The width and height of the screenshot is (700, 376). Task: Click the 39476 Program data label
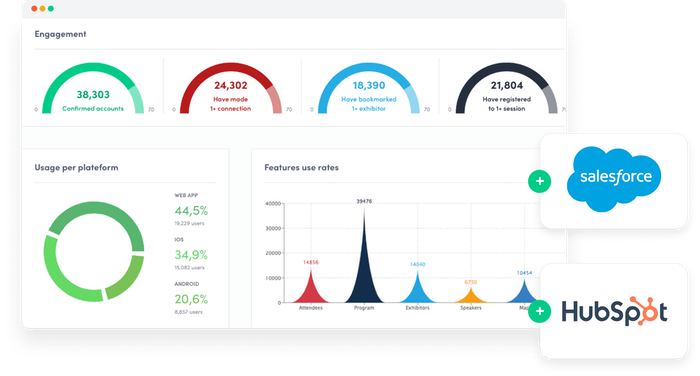[x=364, y=201]
